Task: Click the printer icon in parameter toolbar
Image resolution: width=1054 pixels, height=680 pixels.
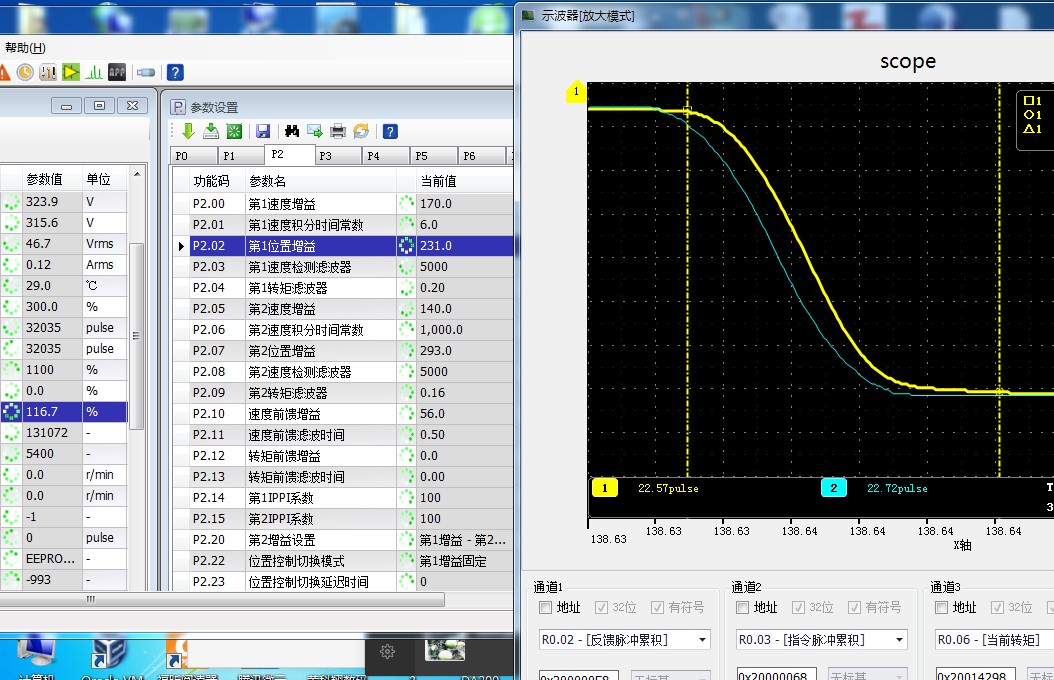Action: [x=338, y=131]
